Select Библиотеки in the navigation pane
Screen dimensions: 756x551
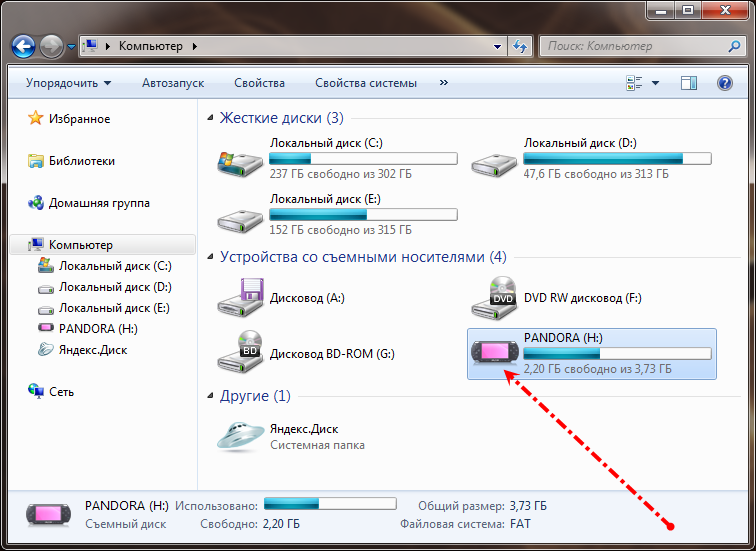[81, 161]
